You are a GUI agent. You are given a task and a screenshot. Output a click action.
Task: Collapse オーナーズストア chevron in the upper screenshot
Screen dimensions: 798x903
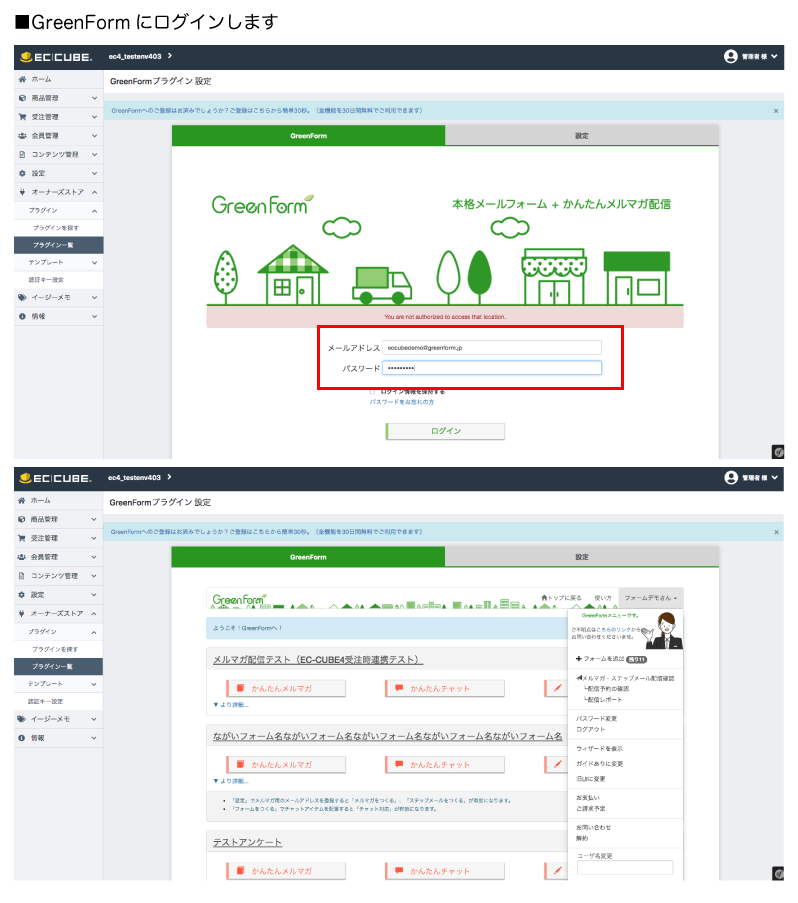(x=94, y=192)
